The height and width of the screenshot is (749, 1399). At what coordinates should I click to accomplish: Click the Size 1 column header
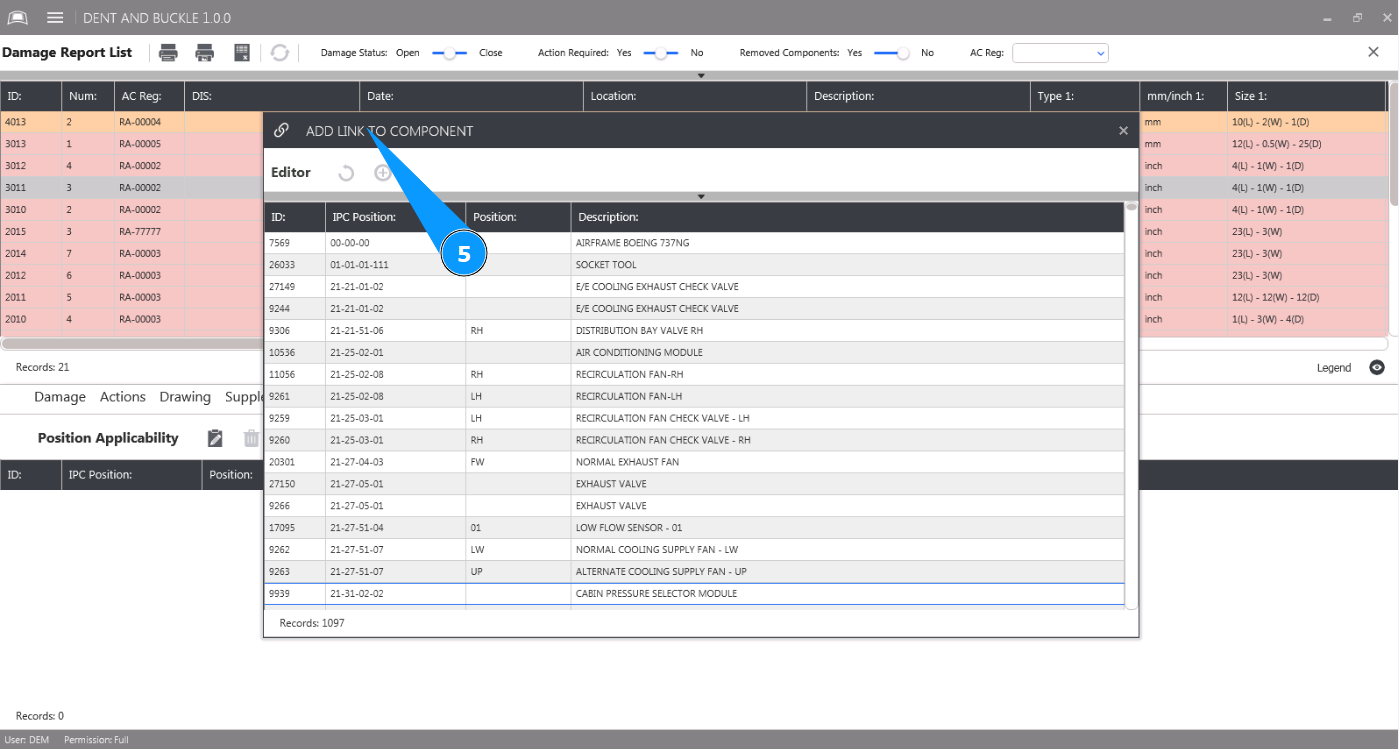[x=1307, y=96]
